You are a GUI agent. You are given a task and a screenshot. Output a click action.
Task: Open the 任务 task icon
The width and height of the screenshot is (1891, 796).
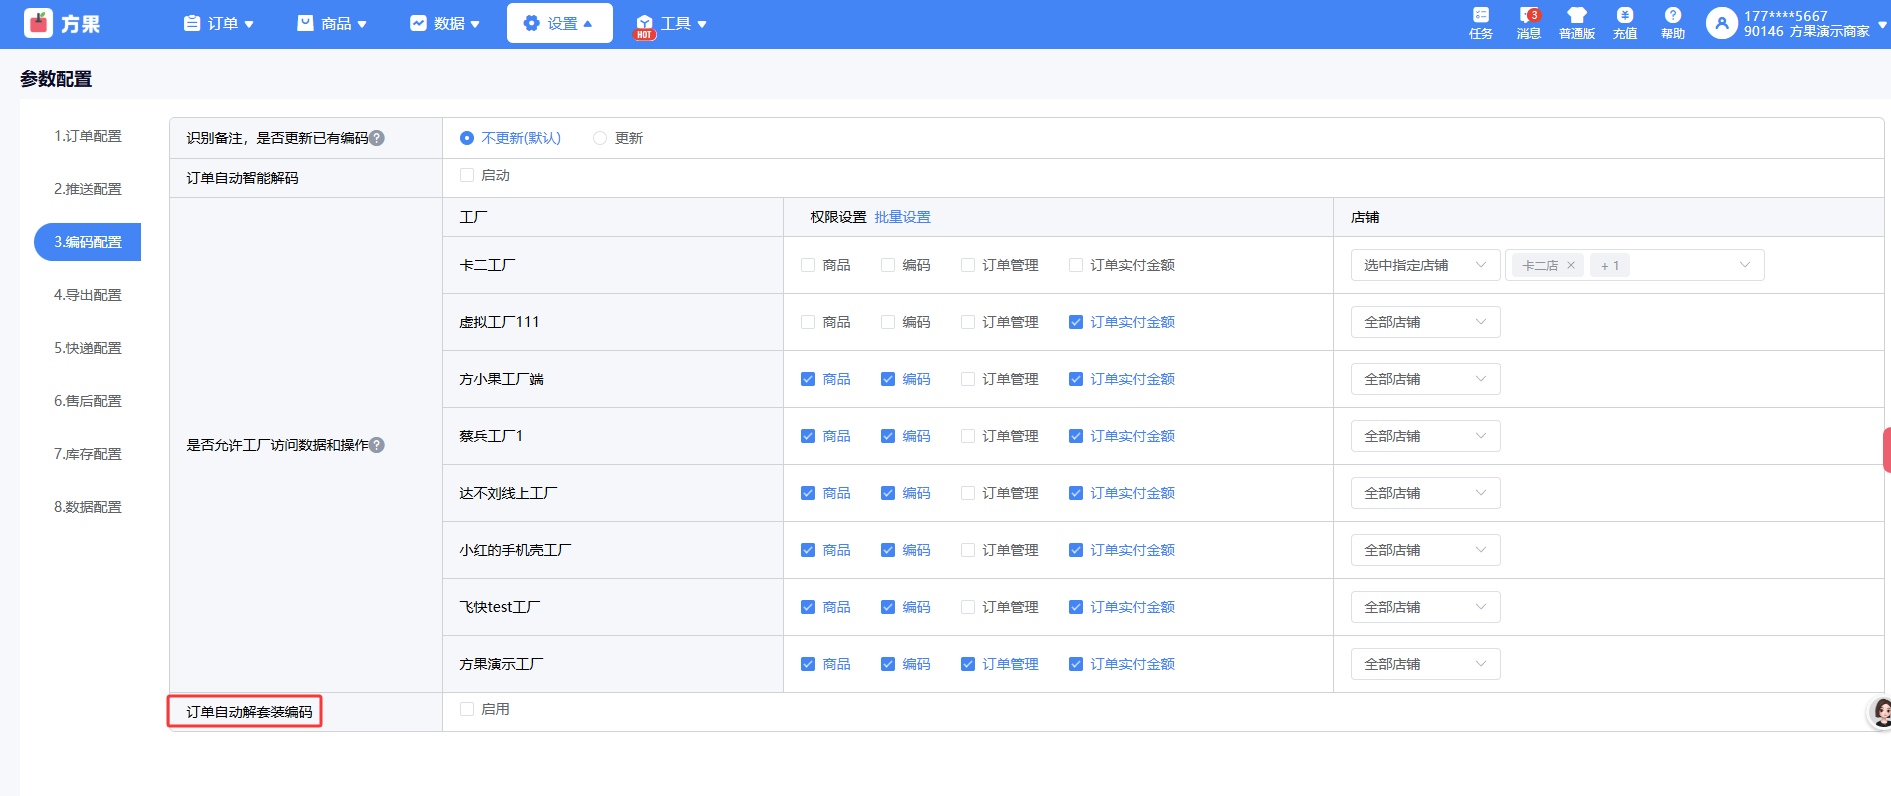tap(1481, 16)
